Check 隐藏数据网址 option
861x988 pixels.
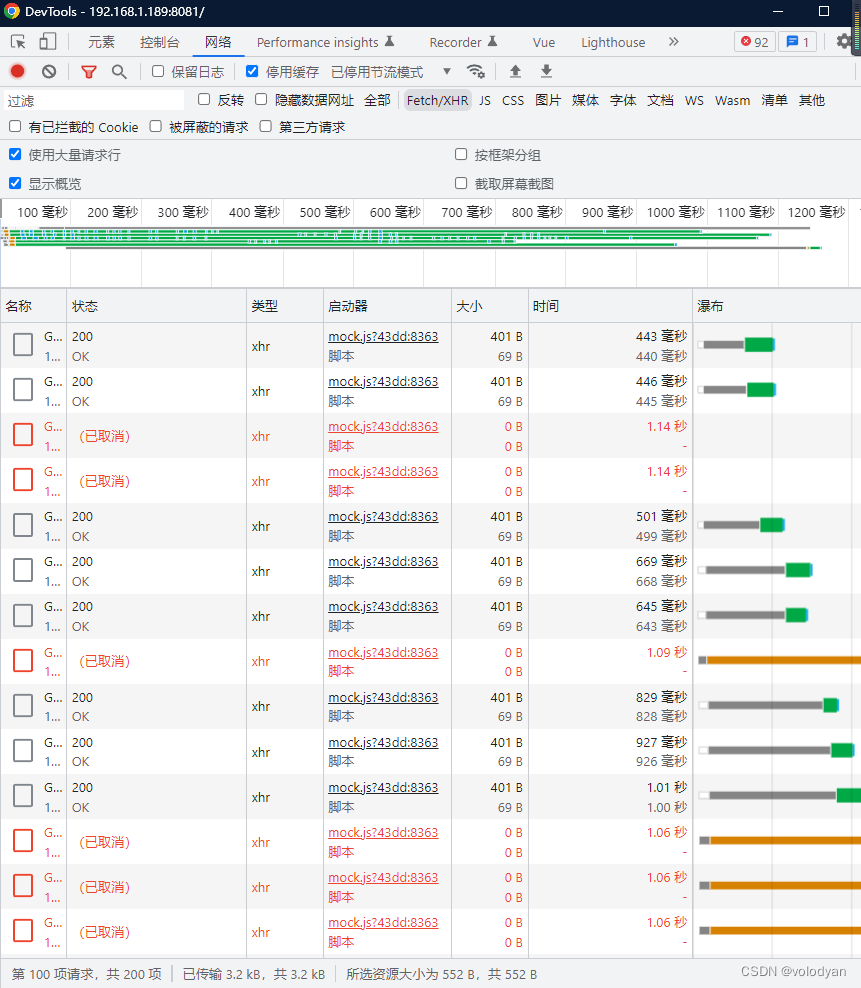coord(261,100)
